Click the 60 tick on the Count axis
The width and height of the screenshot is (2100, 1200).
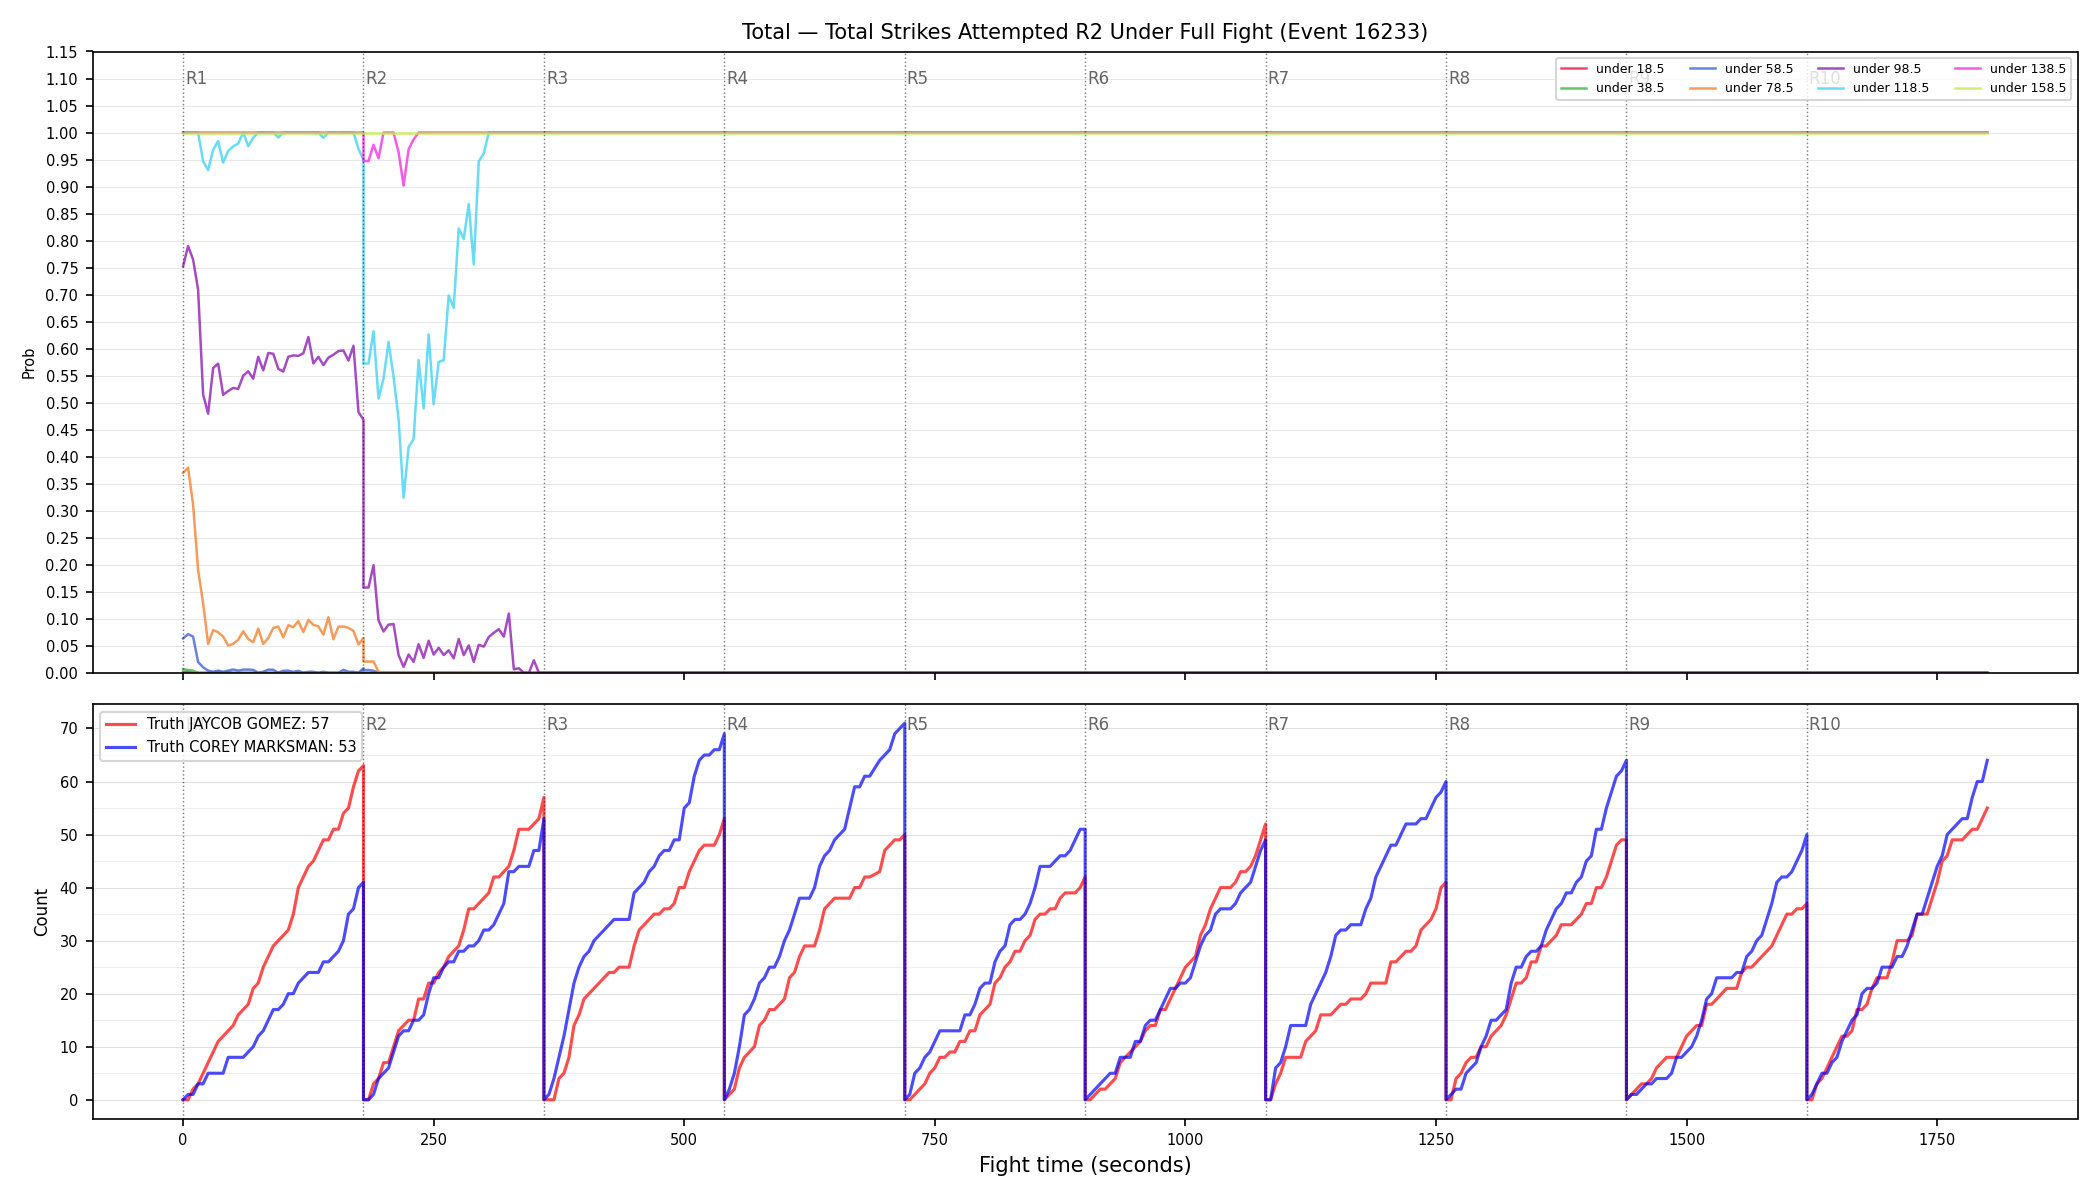pos(69,782)
